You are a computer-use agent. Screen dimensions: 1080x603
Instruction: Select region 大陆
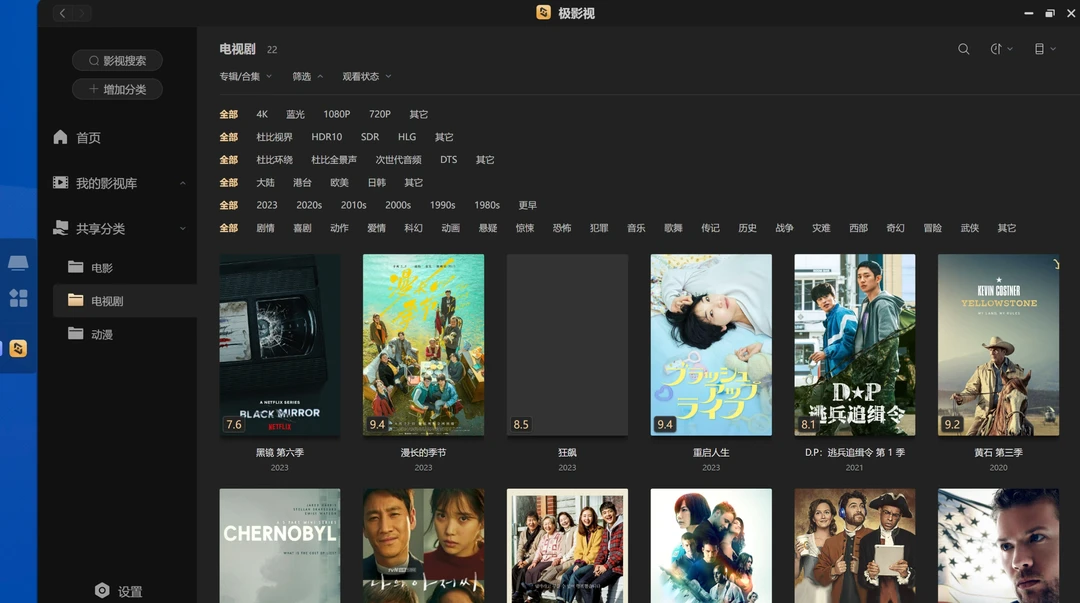[x=265, y=183]
